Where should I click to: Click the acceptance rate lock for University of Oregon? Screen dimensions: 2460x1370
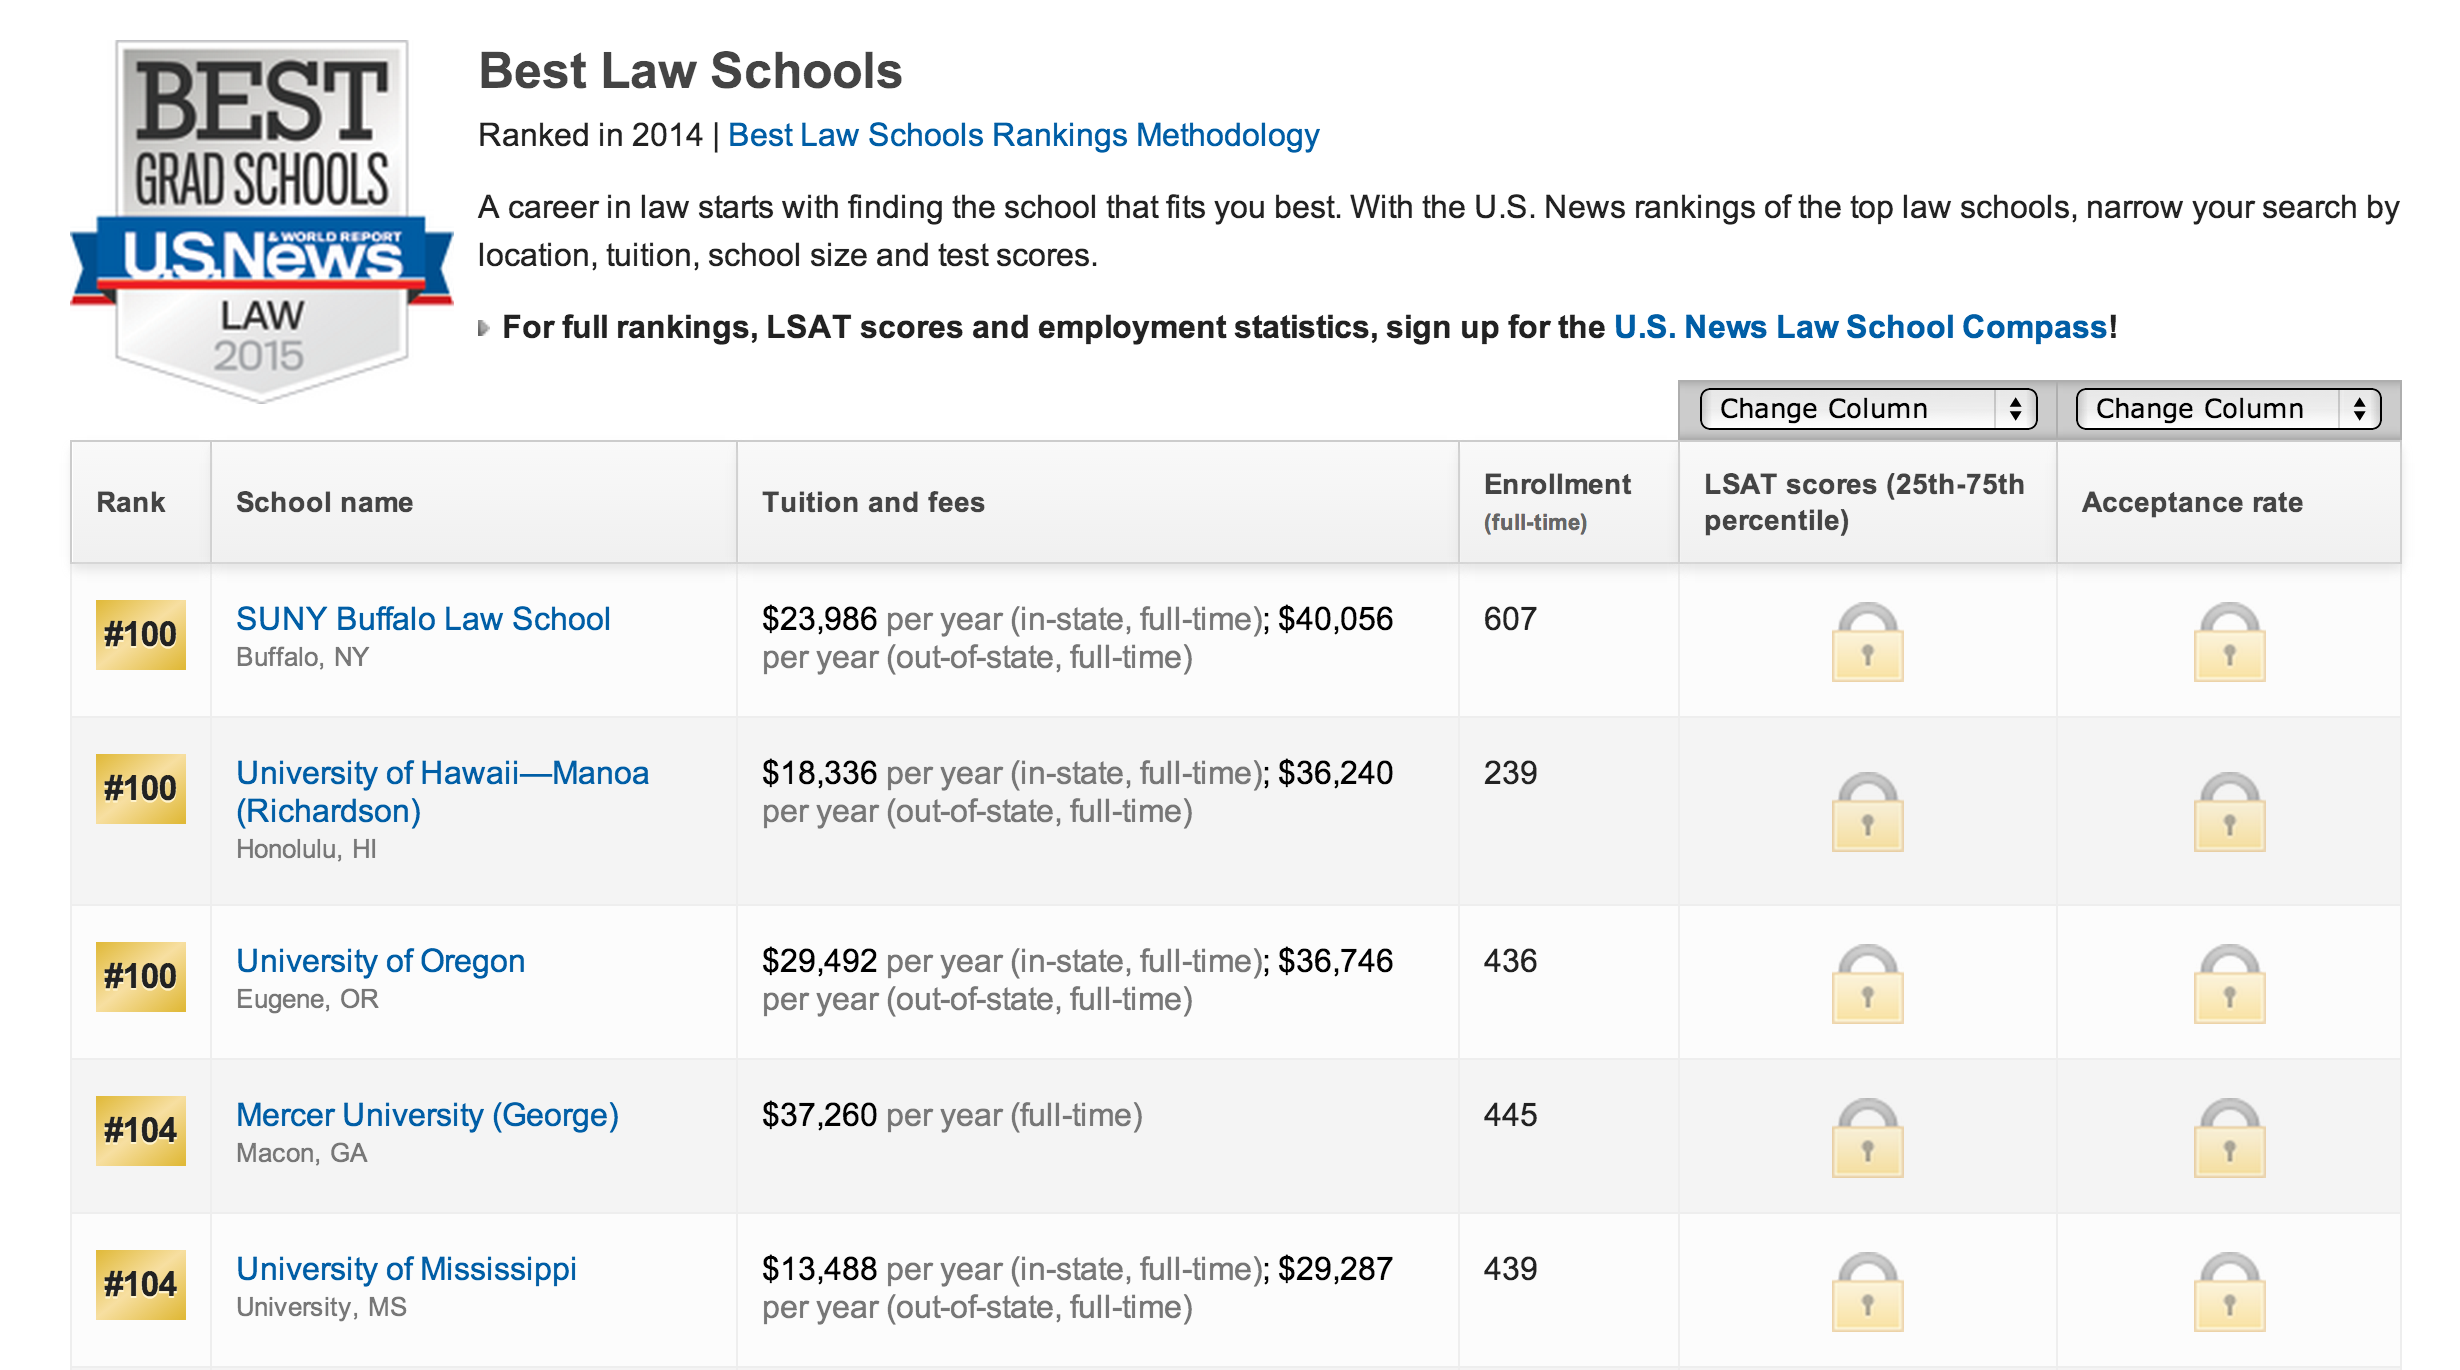[2229, 984]
